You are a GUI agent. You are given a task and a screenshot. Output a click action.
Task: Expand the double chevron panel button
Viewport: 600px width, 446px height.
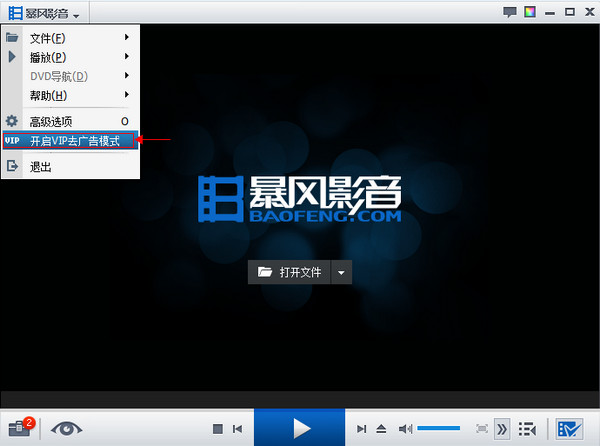501,429
